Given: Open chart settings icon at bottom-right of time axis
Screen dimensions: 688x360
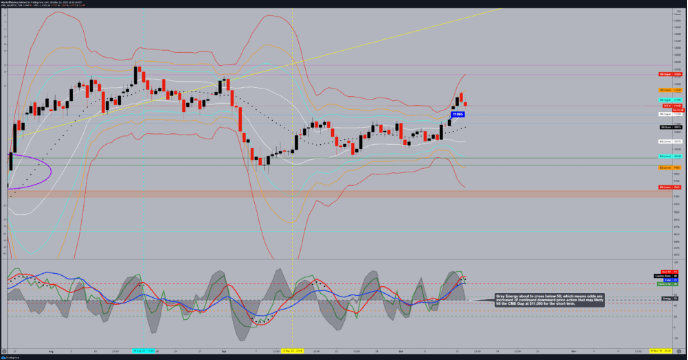Looking at the screenshot, I should tap(680, 351).
